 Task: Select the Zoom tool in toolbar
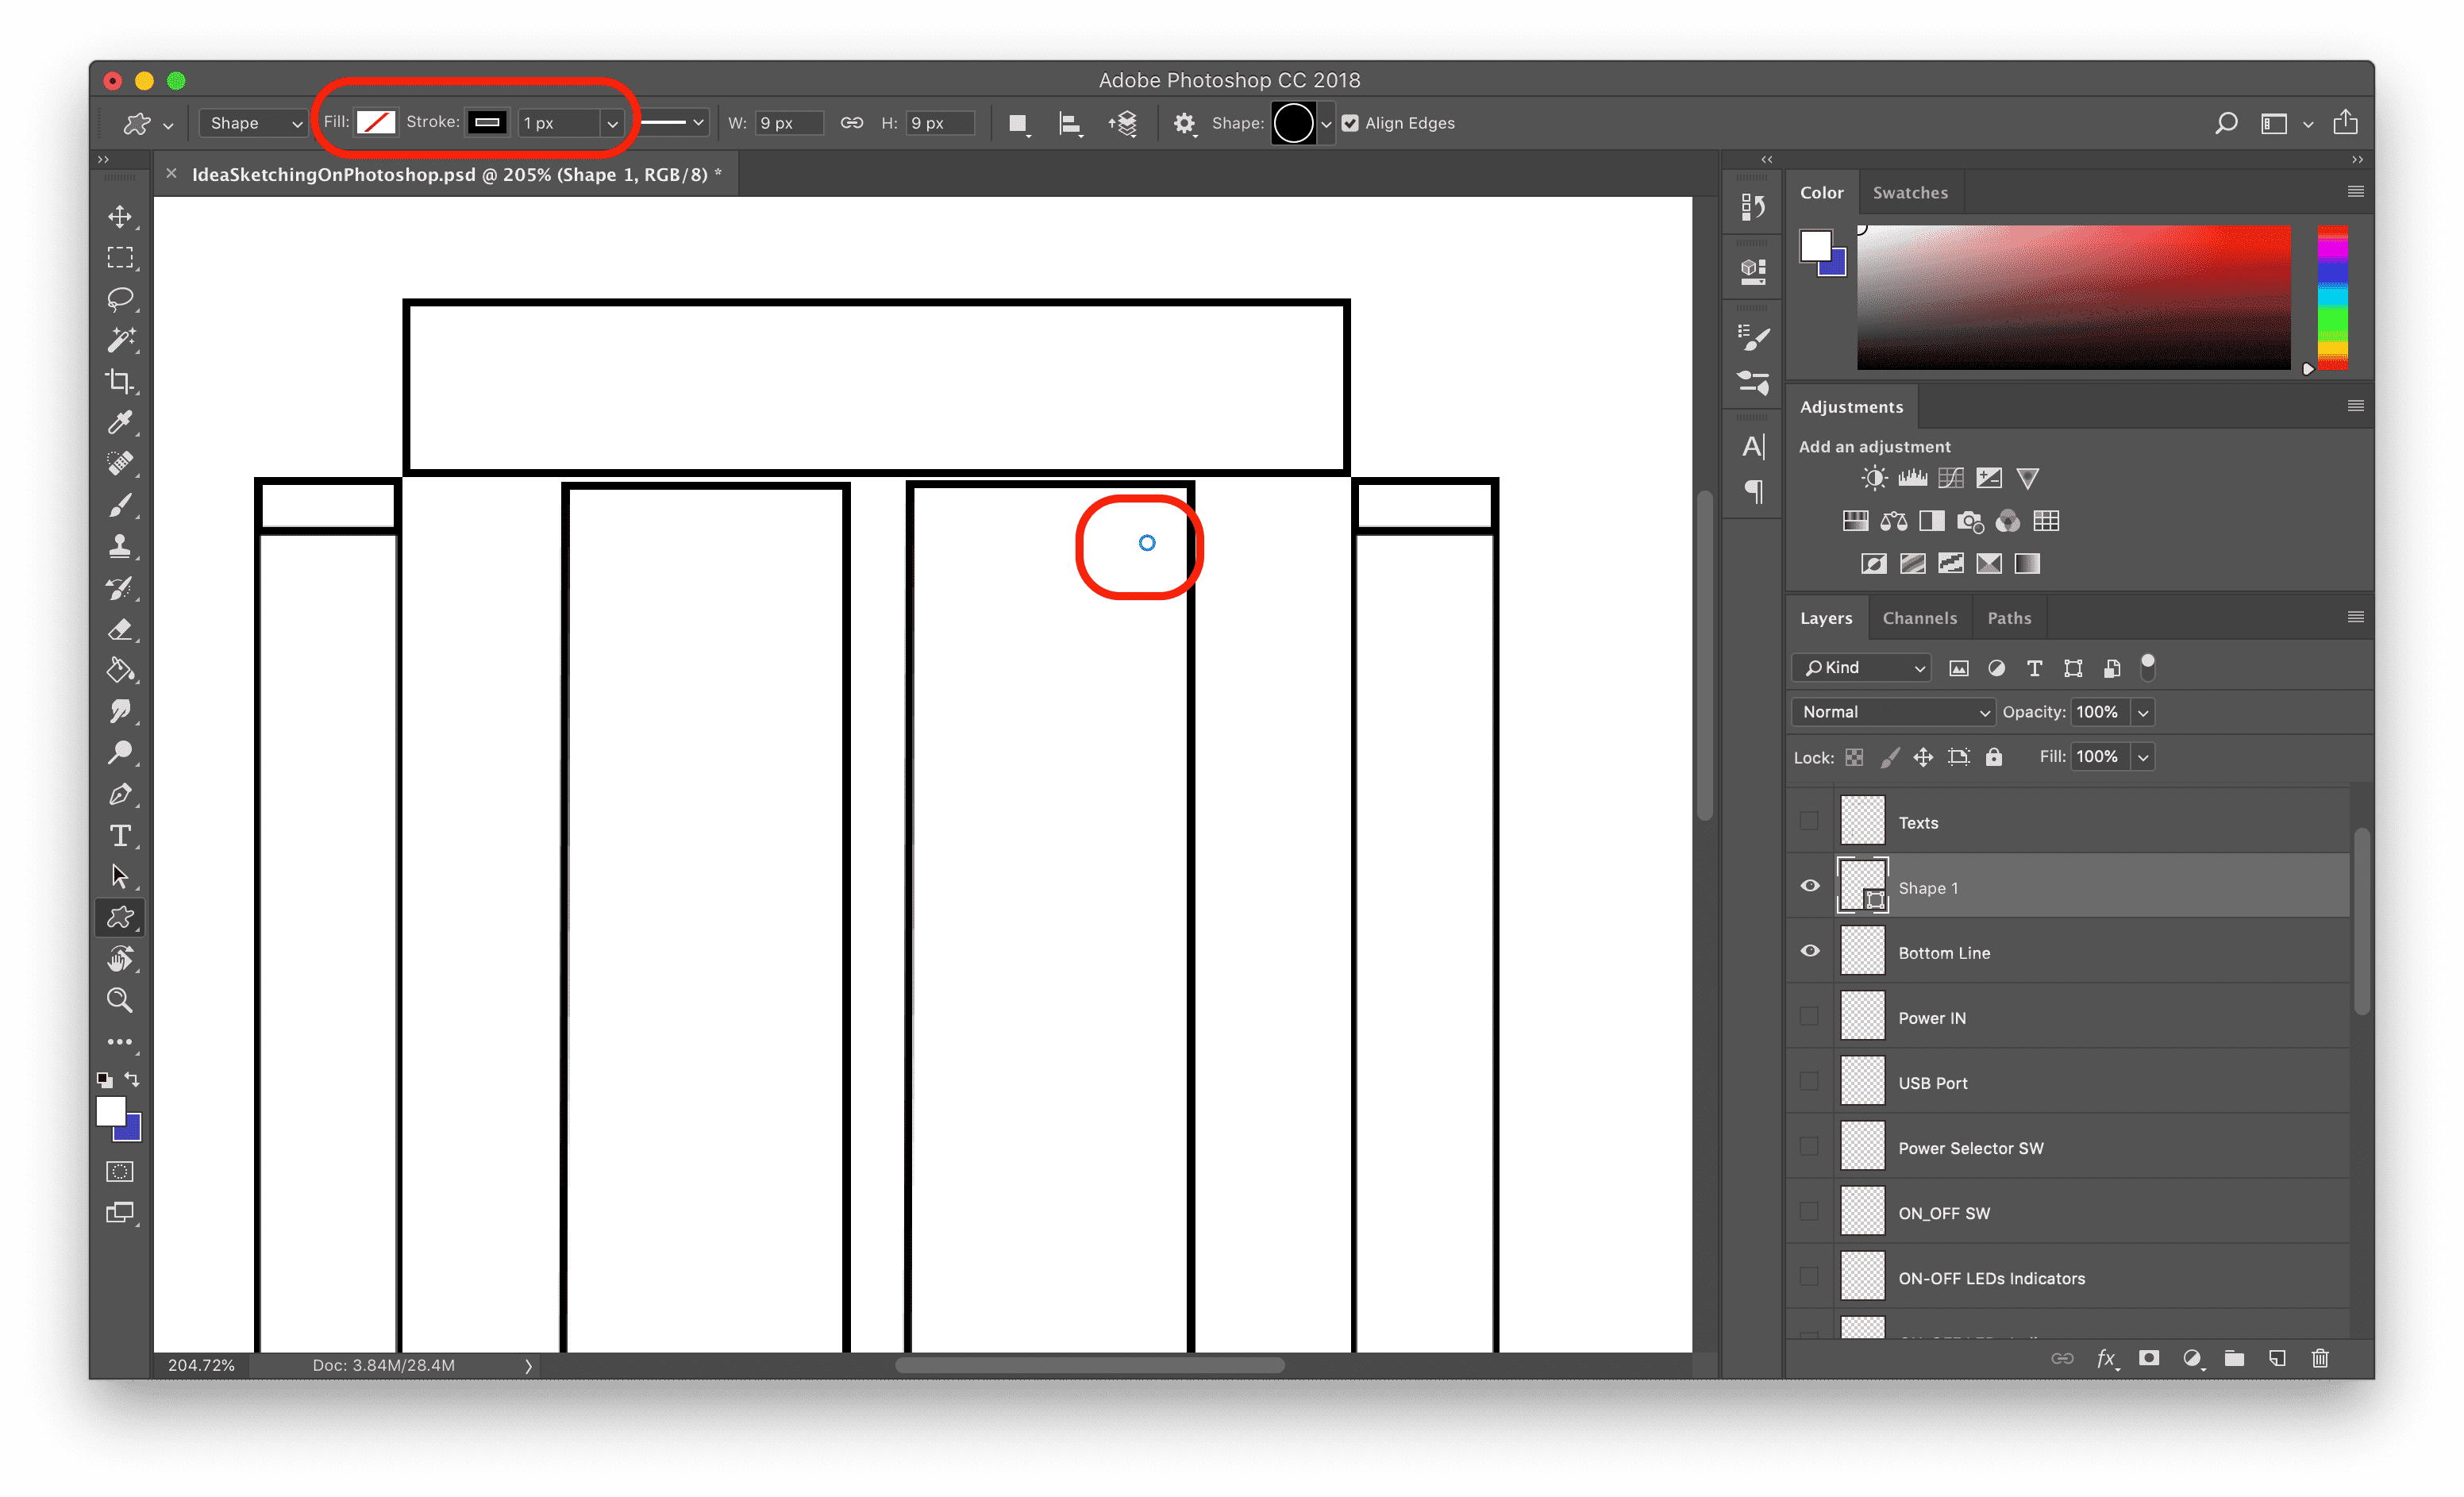118,1002
